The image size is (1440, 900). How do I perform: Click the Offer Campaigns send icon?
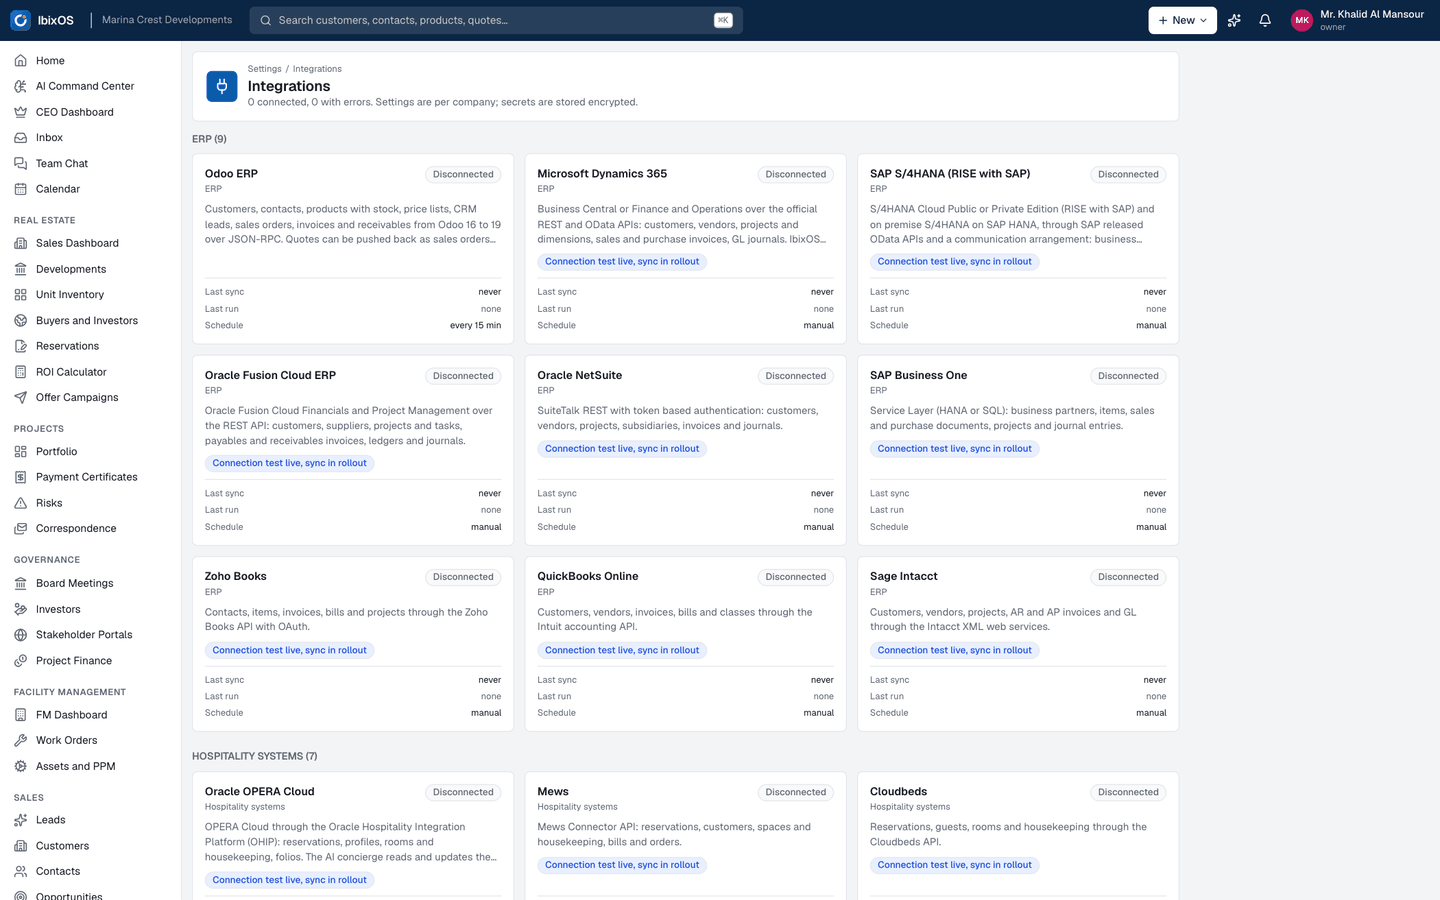point(20,397)
